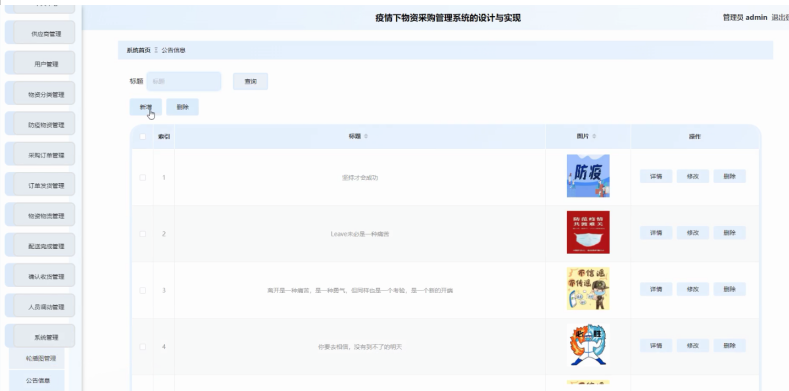
Task: Click the 查询 search button
Action: [250, 81]
